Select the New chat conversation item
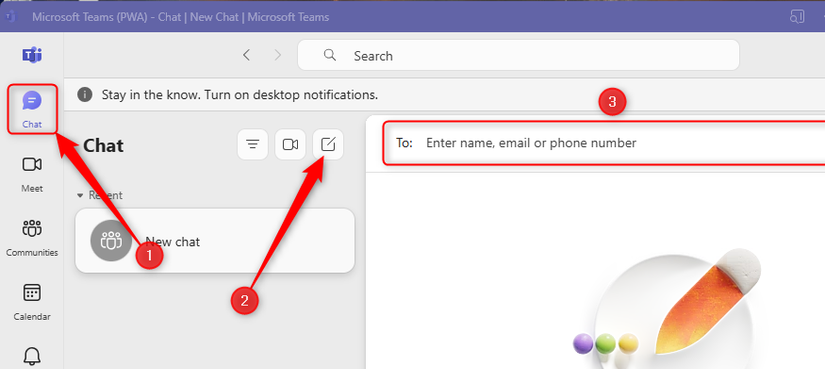 [x=215, y=241]
